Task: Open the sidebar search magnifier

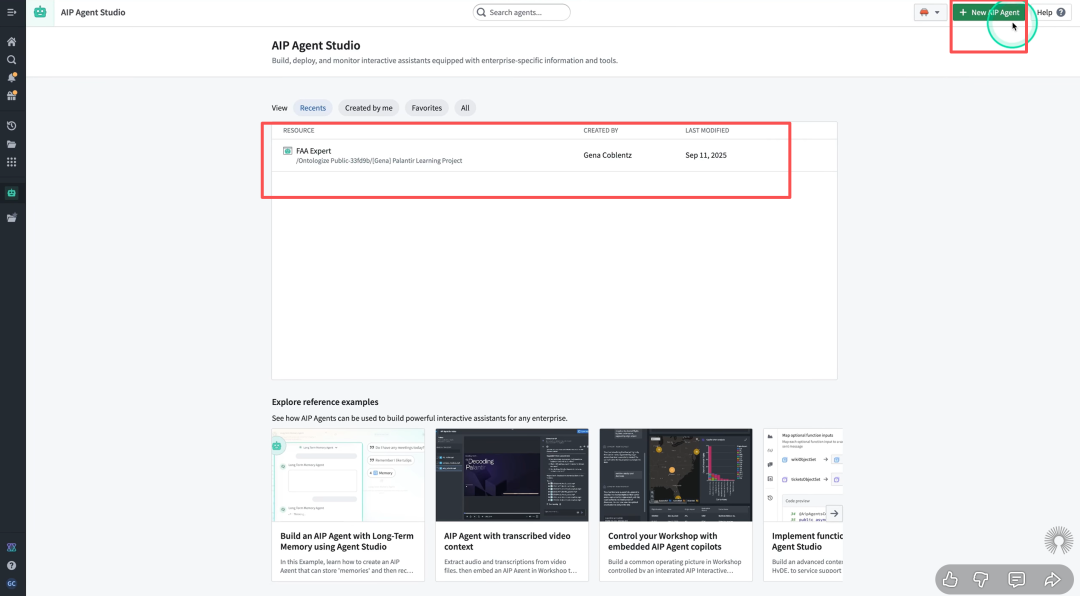Action: point(12,60)
